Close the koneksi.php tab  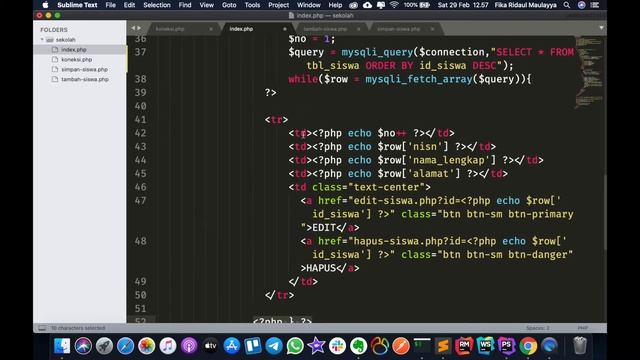click(211, 29)
